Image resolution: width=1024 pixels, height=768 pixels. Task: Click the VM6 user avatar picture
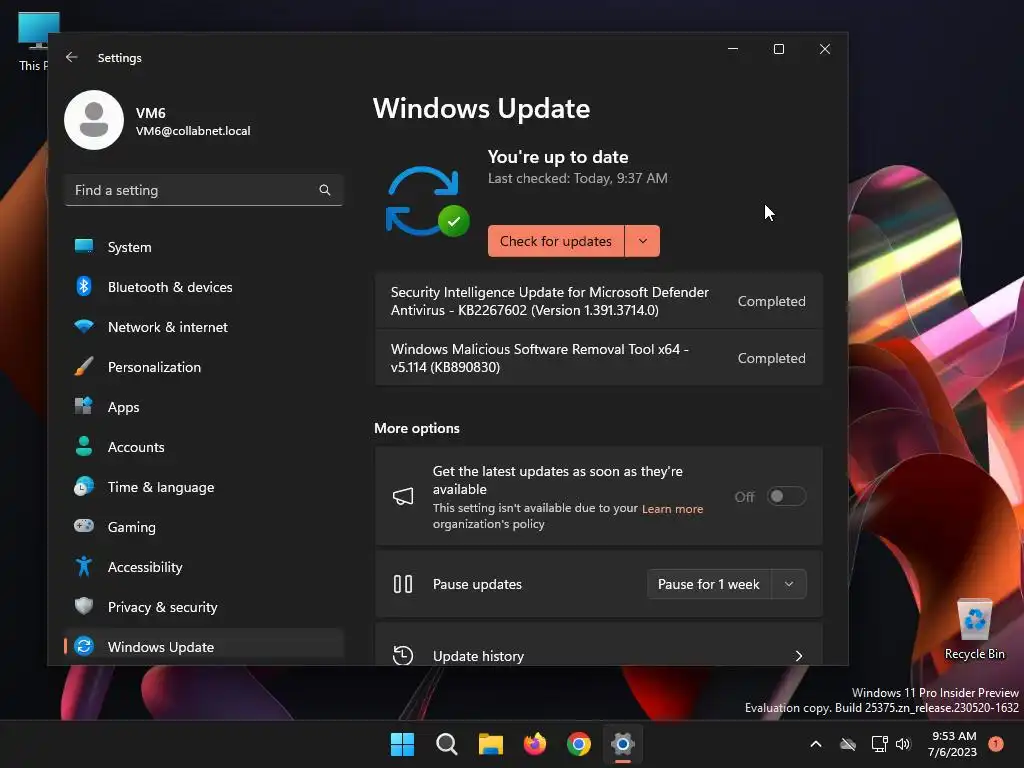tap(94, 120)
